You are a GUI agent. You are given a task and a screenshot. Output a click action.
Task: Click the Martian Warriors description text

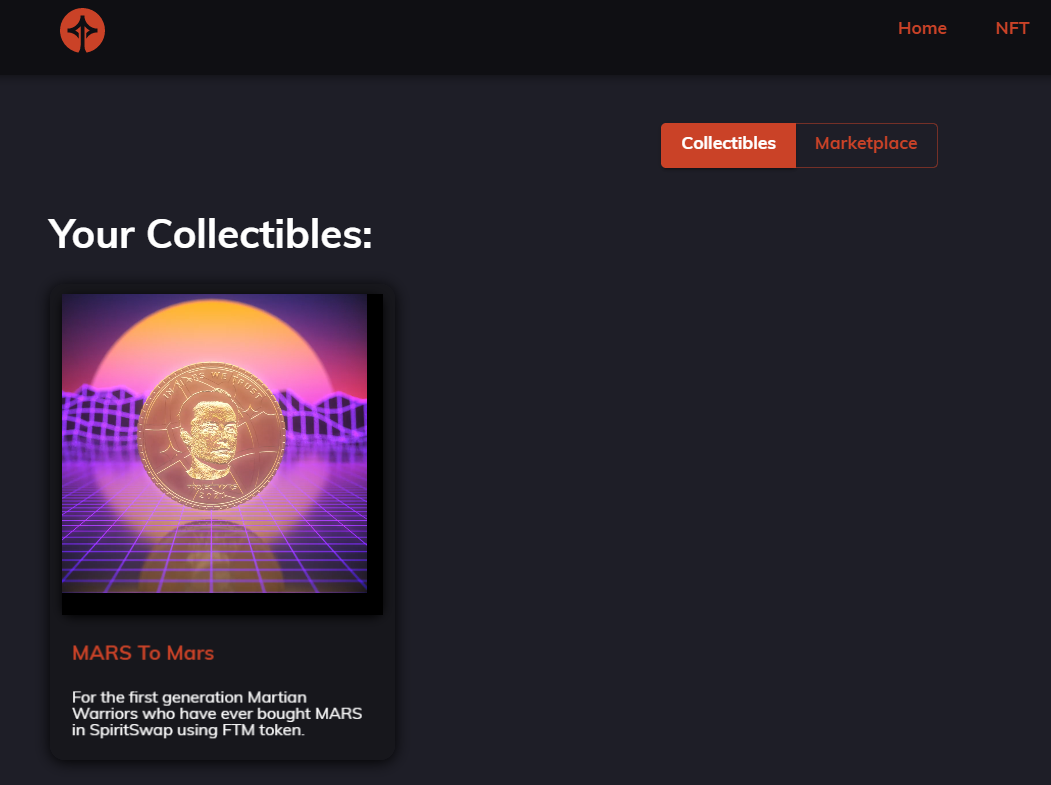point(217,713)
